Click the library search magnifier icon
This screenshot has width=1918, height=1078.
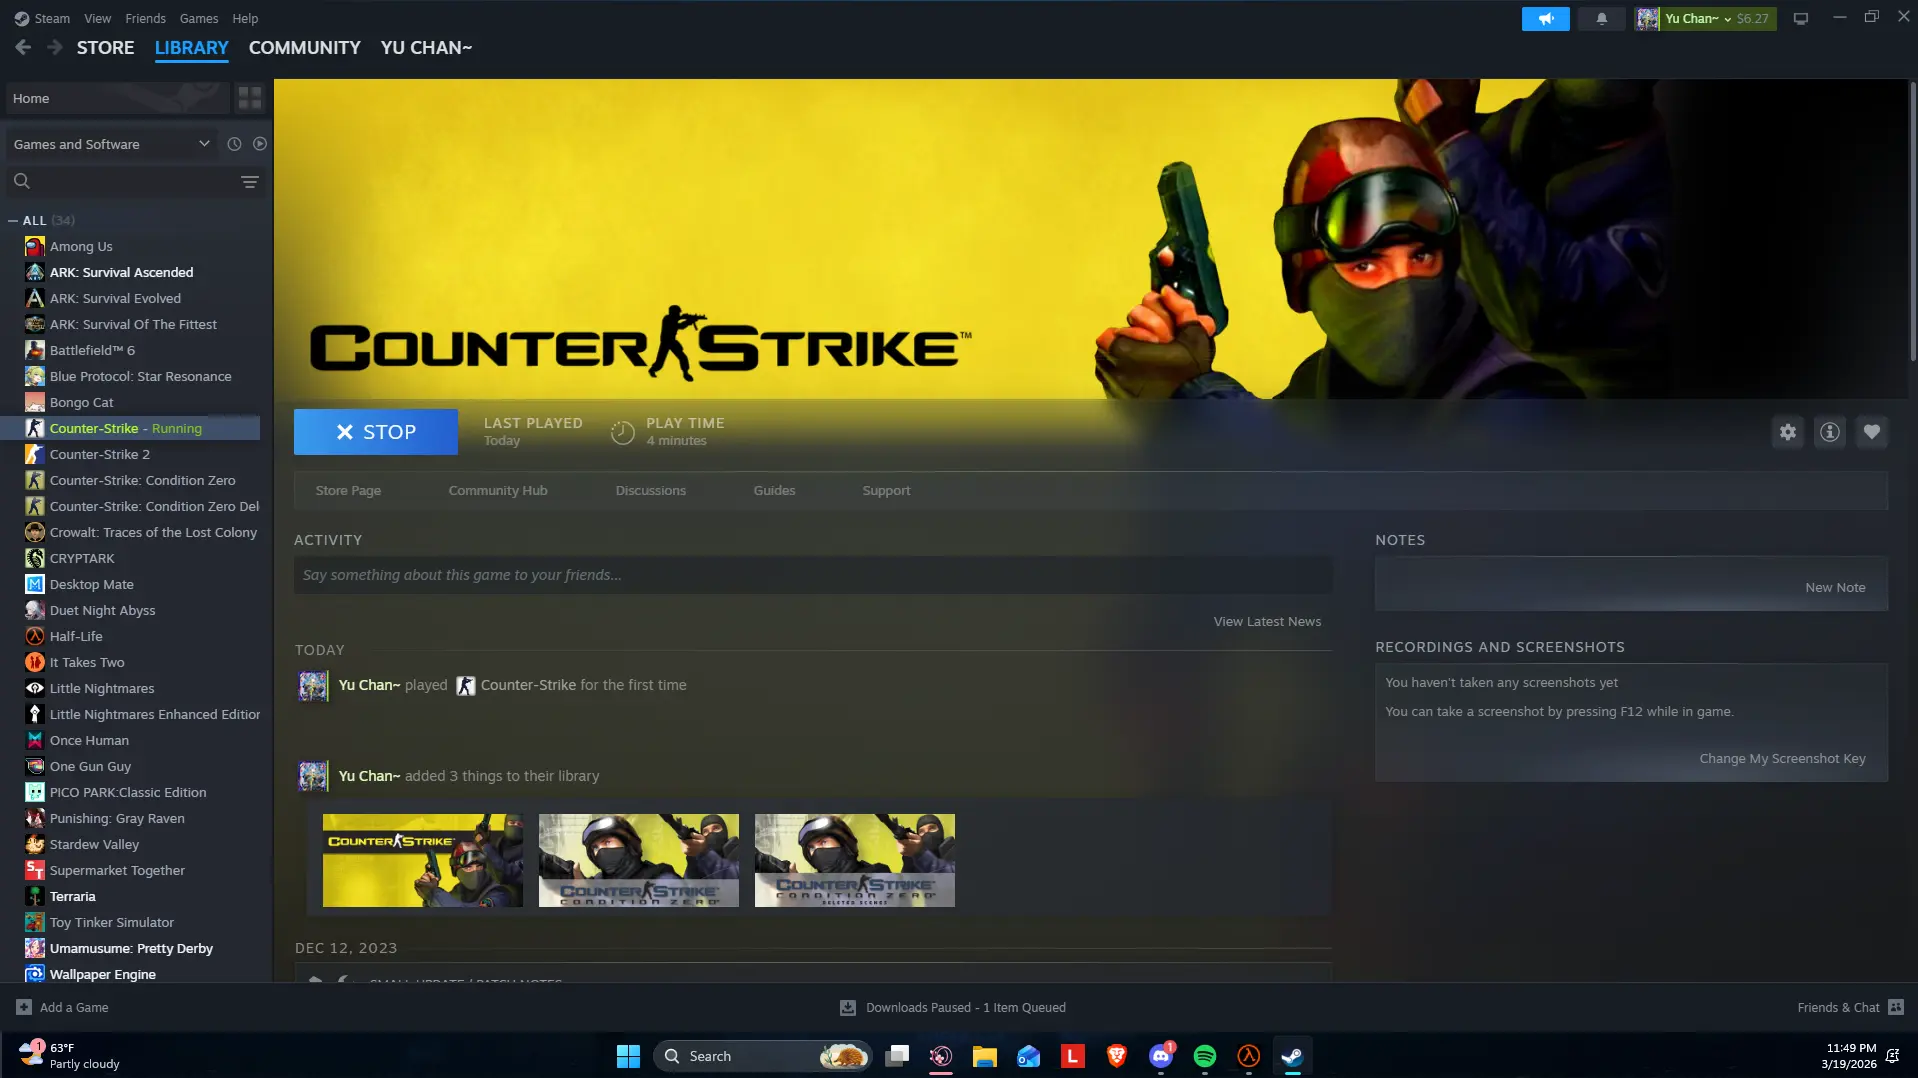22,181
